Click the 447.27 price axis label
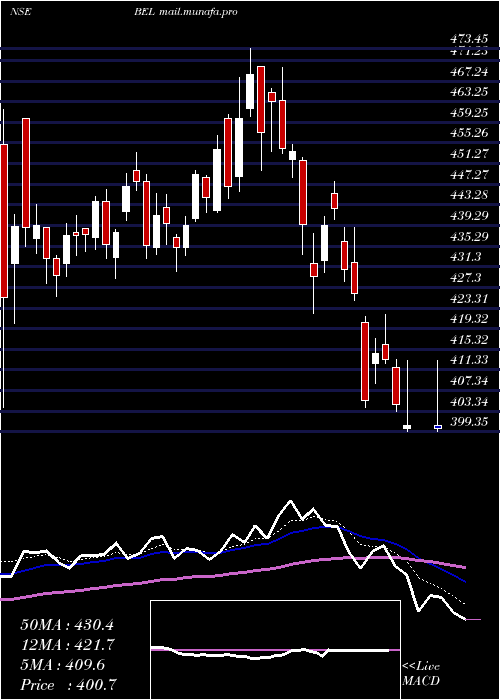This screenshot has width=500, height=700. tap(468, 175)
